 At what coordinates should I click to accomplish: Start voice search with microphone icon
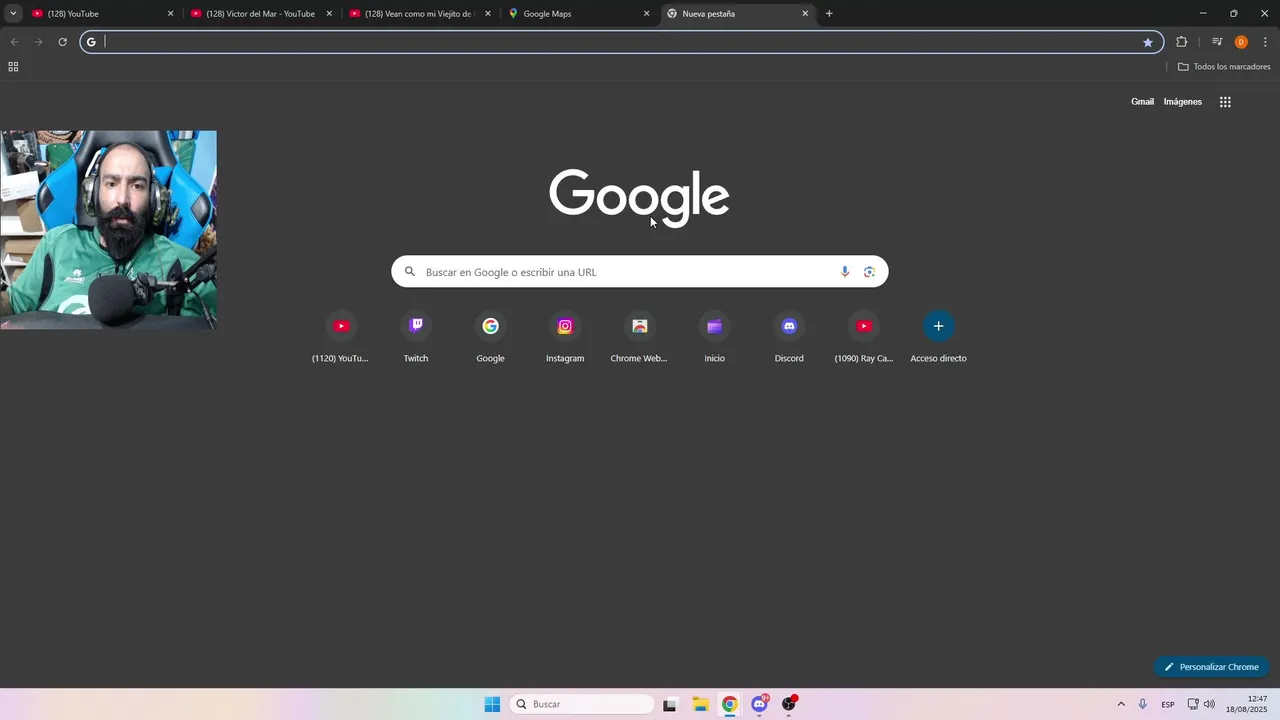pyautogui.click(x=845, y=272)
